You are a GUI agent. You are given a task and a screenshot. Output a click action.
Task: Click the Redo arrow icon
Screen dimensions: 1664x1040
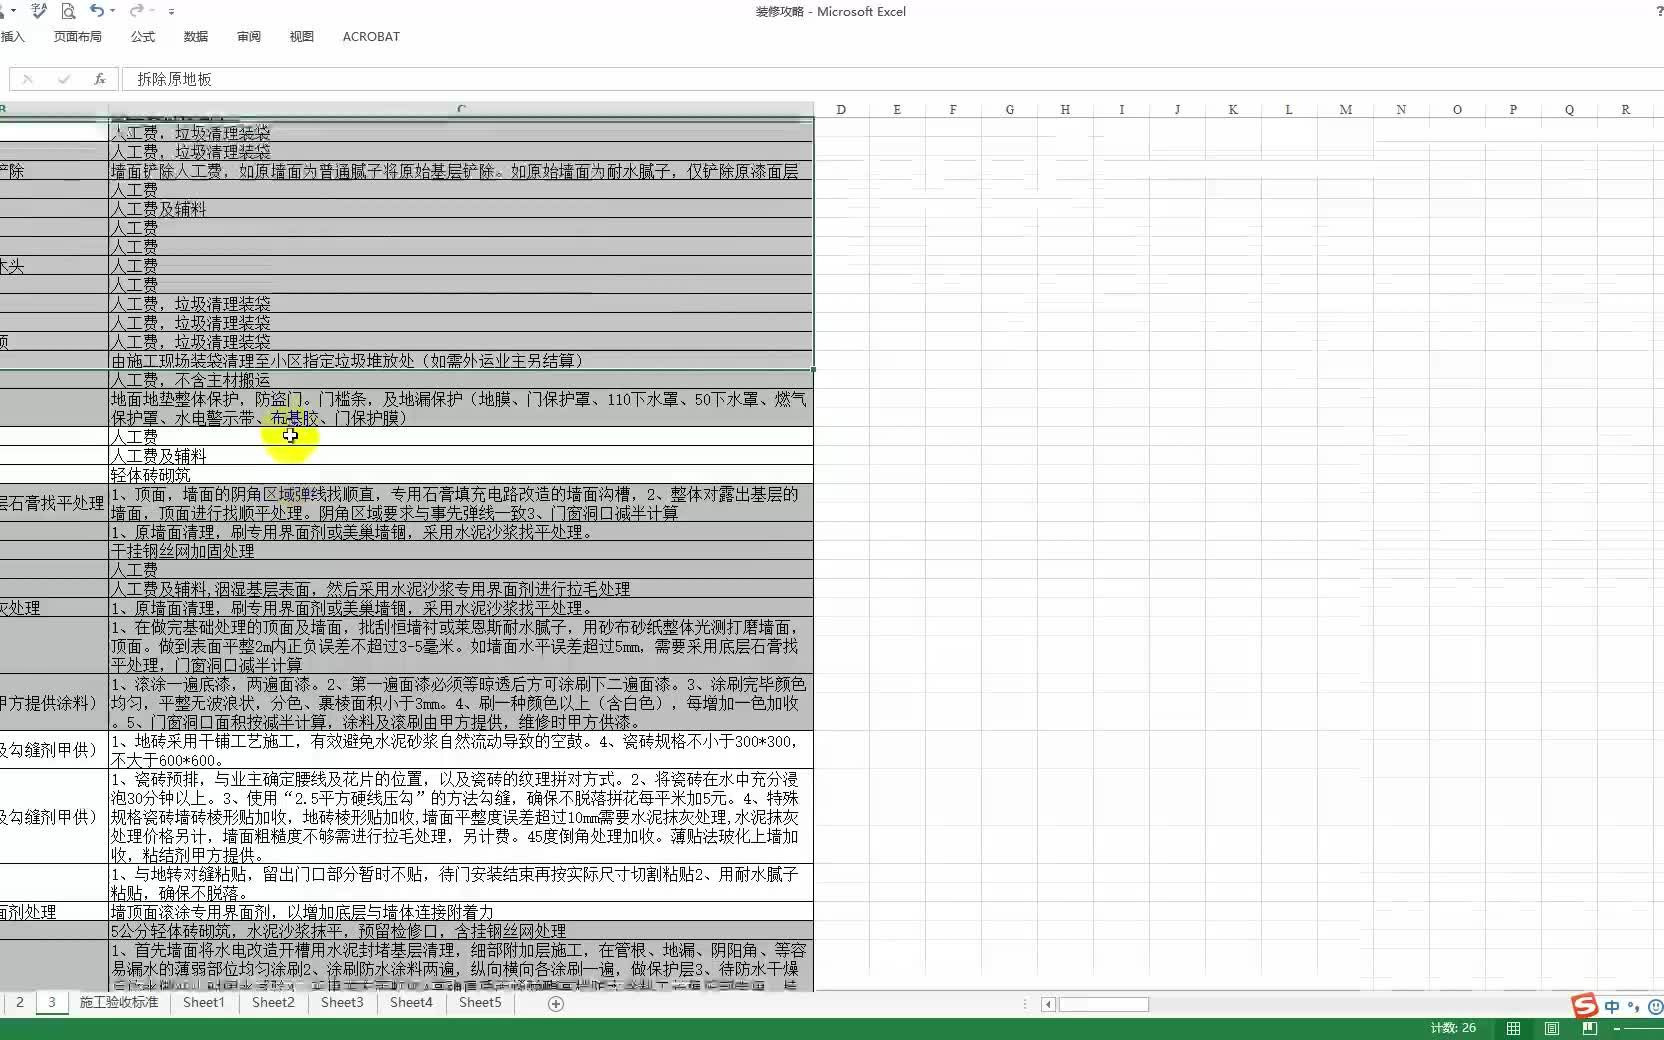136,11
